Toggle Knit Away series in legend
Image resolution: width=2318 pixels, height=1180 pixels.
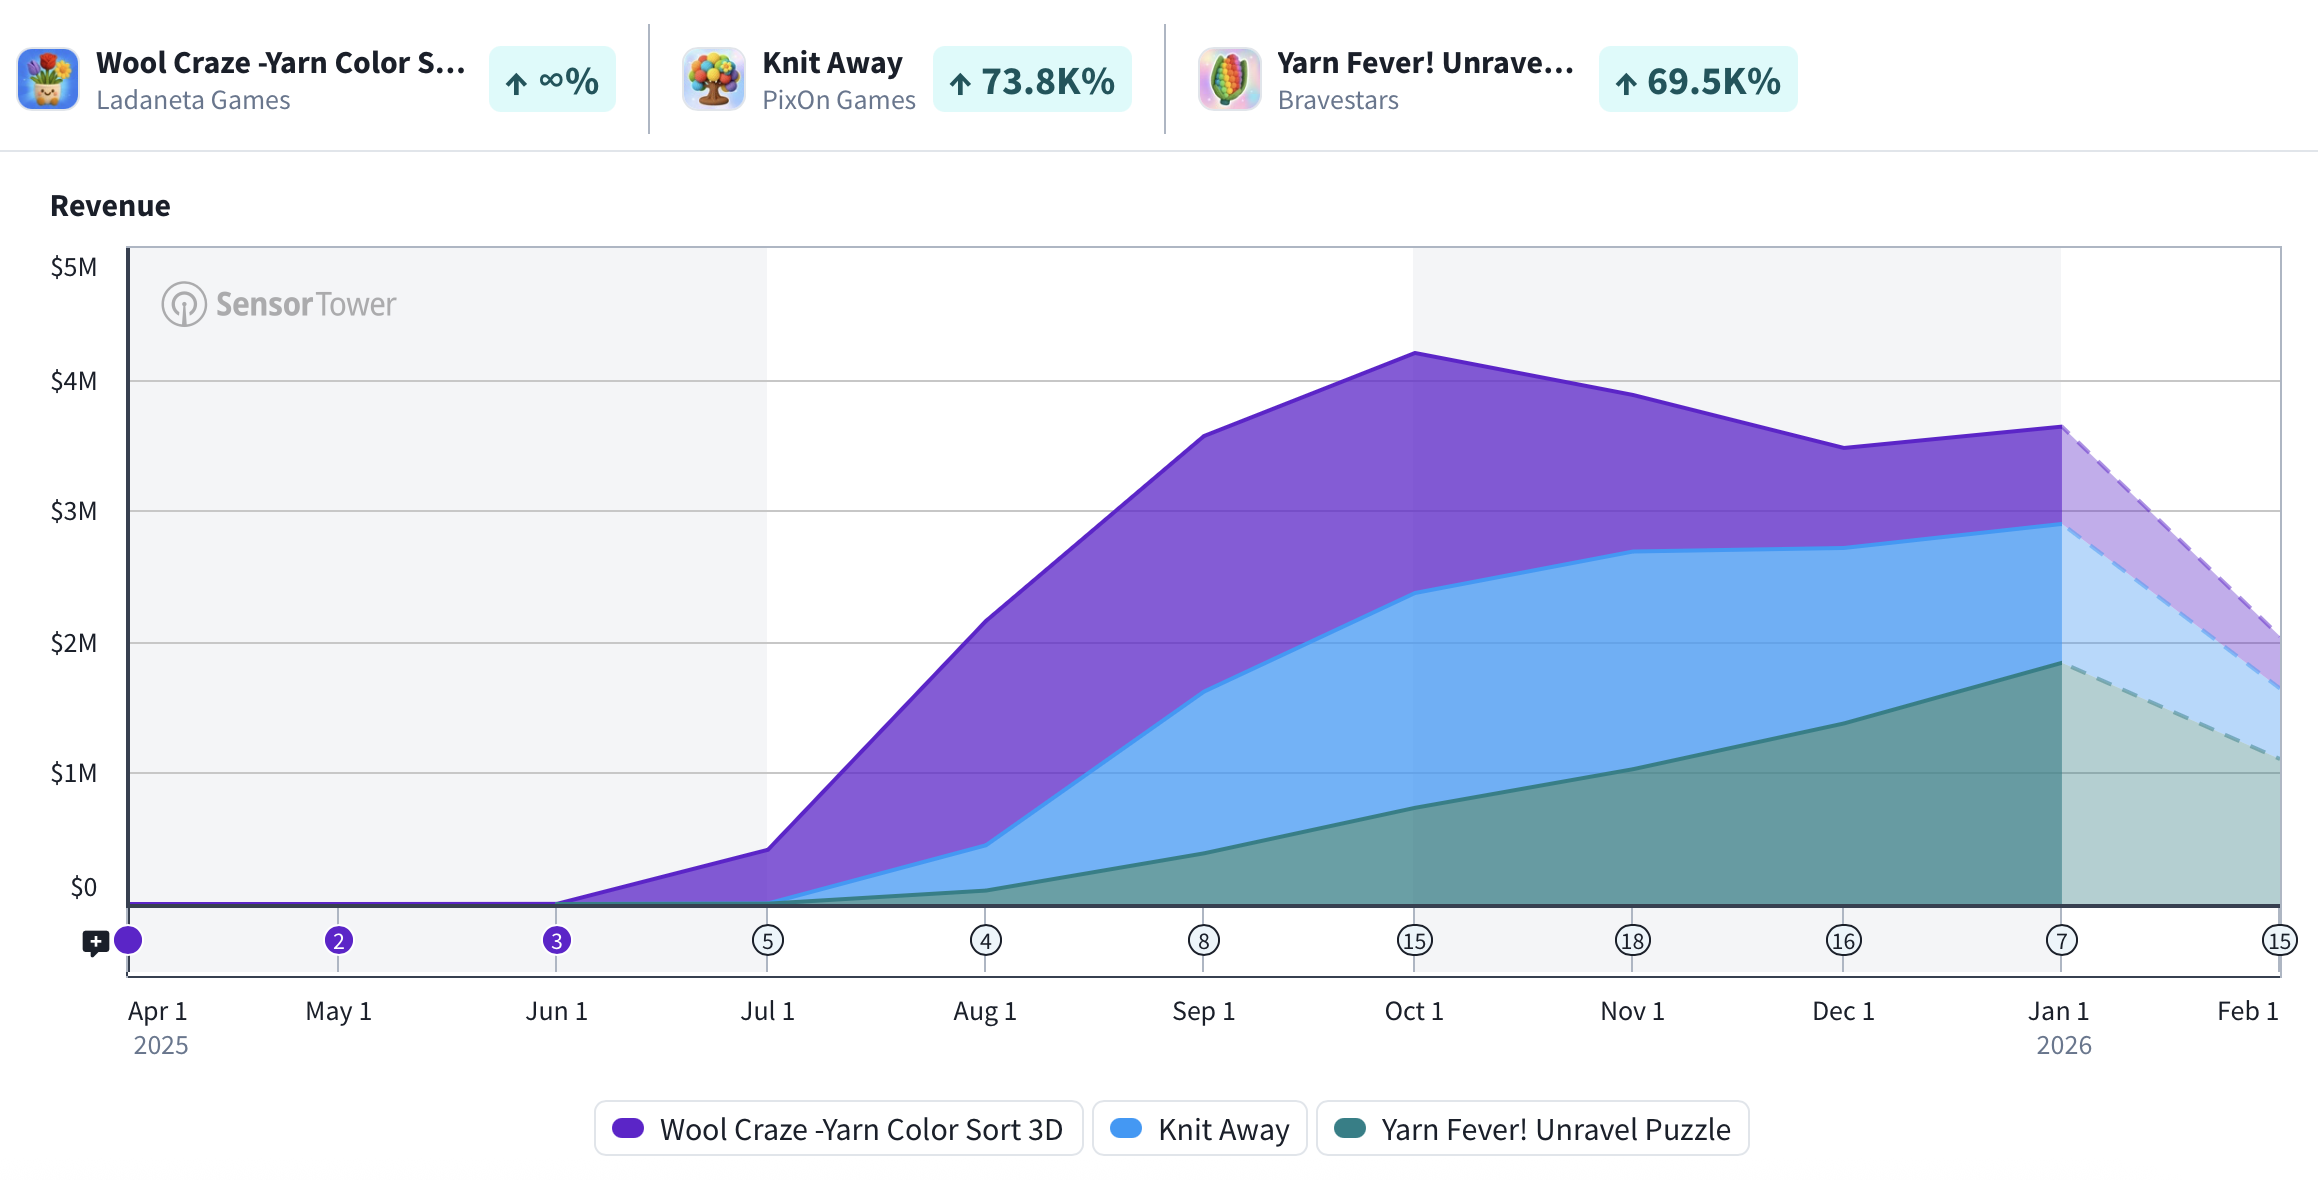1200,1129
